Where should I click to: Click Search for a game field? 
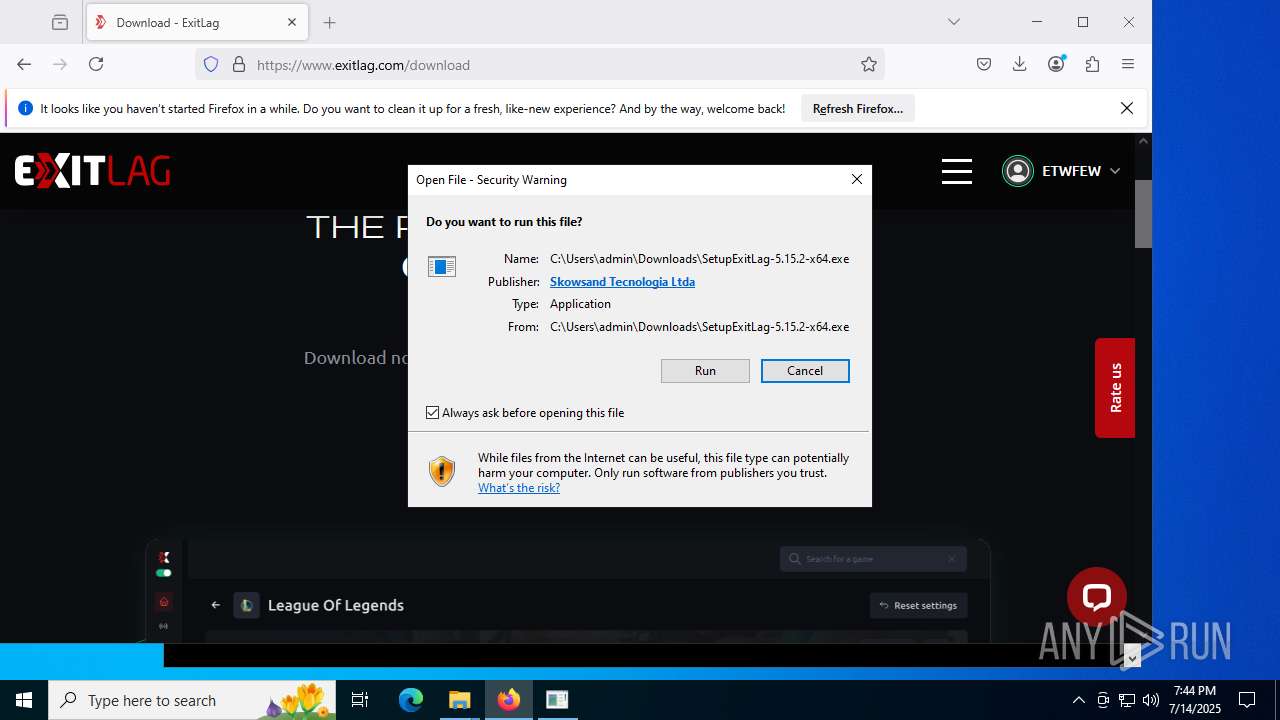873,559
